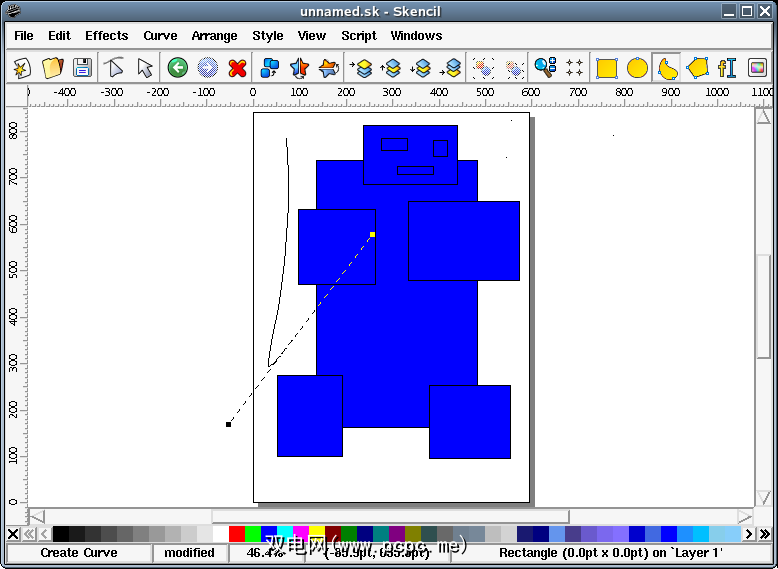Choose the Selection arrow tool
Screen dimensions: 778x569
pos(145,68)
